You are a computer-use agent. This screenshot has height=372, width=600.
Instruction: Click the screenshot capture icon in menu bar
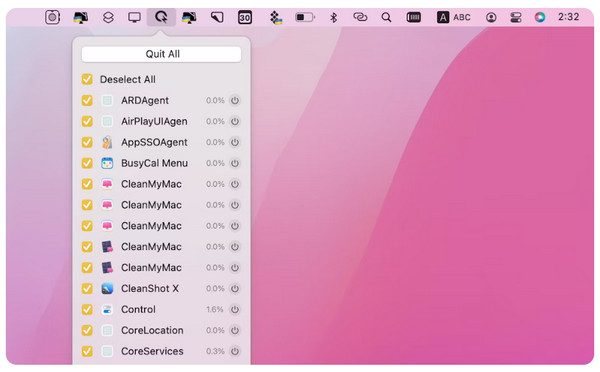coord(52,17)
